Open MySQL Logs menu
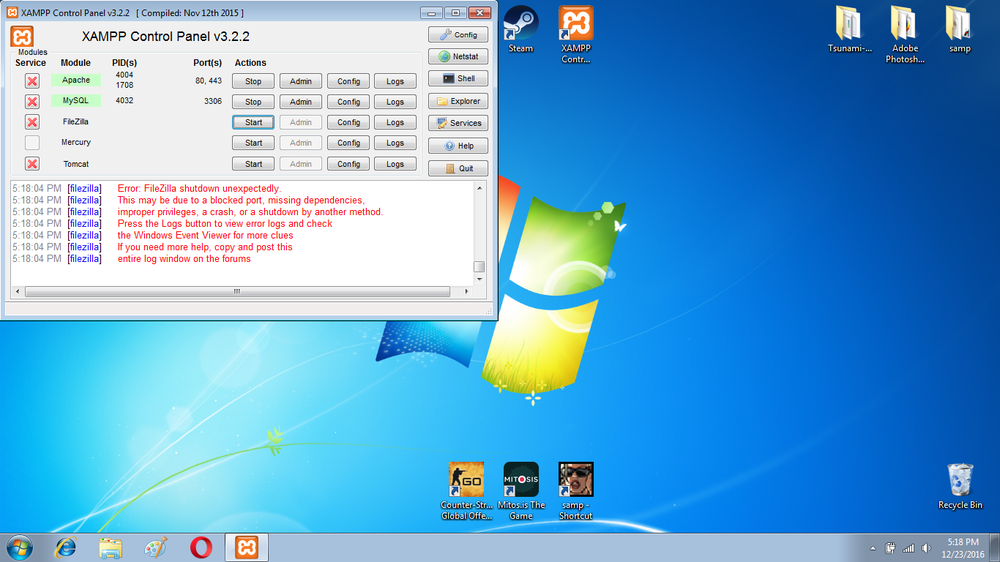 [395, 101]
